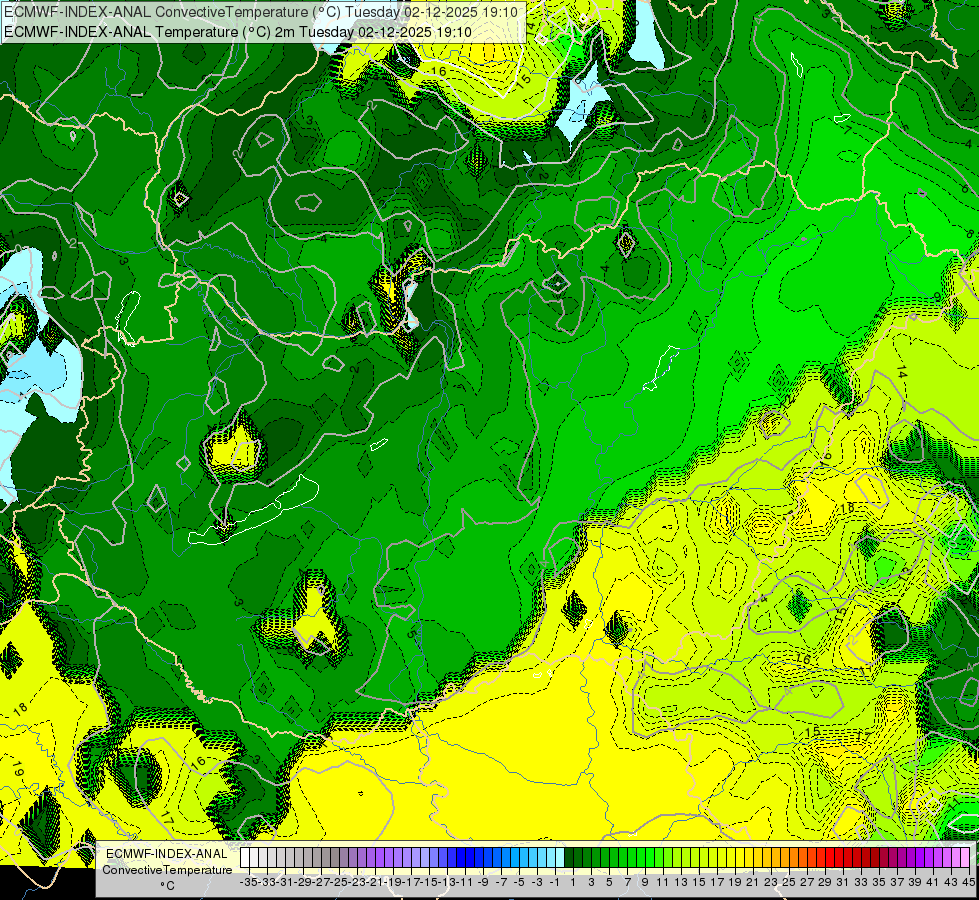Click the ECMWF-INDEX-ANAL label in the legend
Viewport: 979px width, 900px height.
(x=167, y=854)
